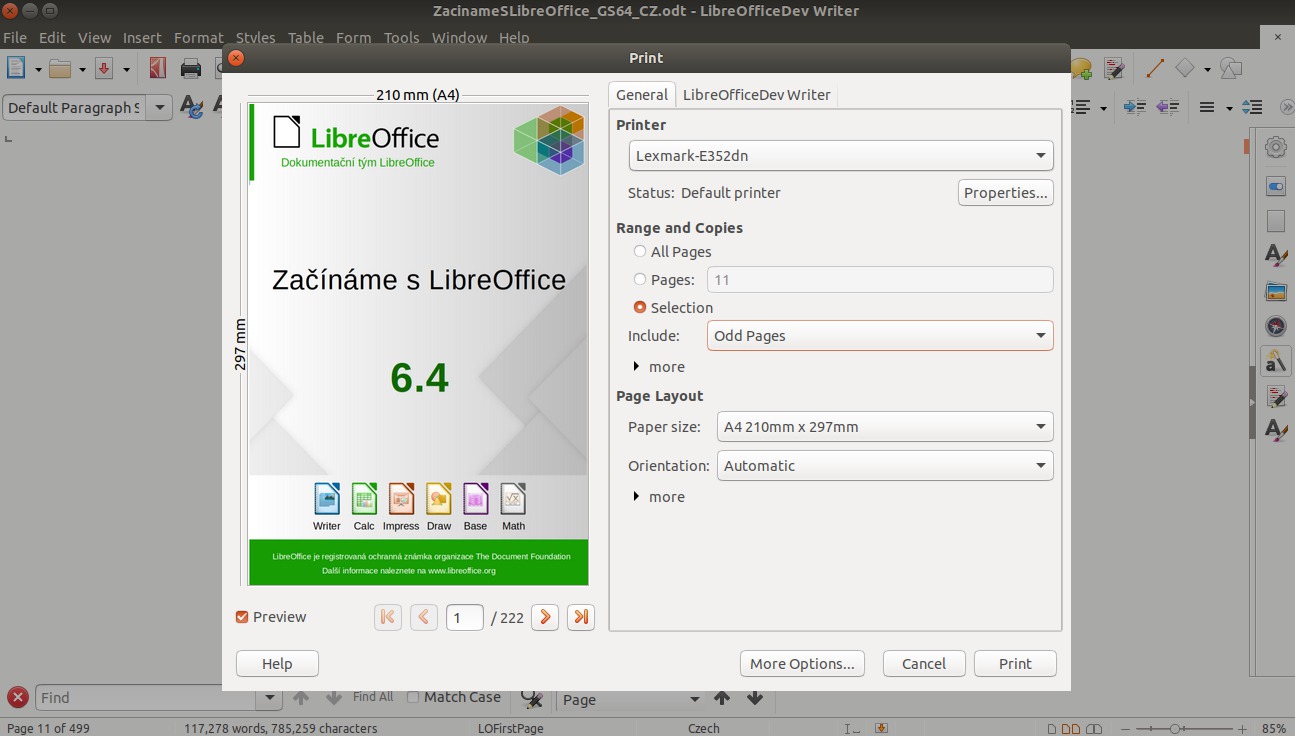Image resolution: width=1295 pixels, height=736 pixels.
Task: Open the Properties deck in sidebar
Action: pyautogui.click(x=1276, y=186)
